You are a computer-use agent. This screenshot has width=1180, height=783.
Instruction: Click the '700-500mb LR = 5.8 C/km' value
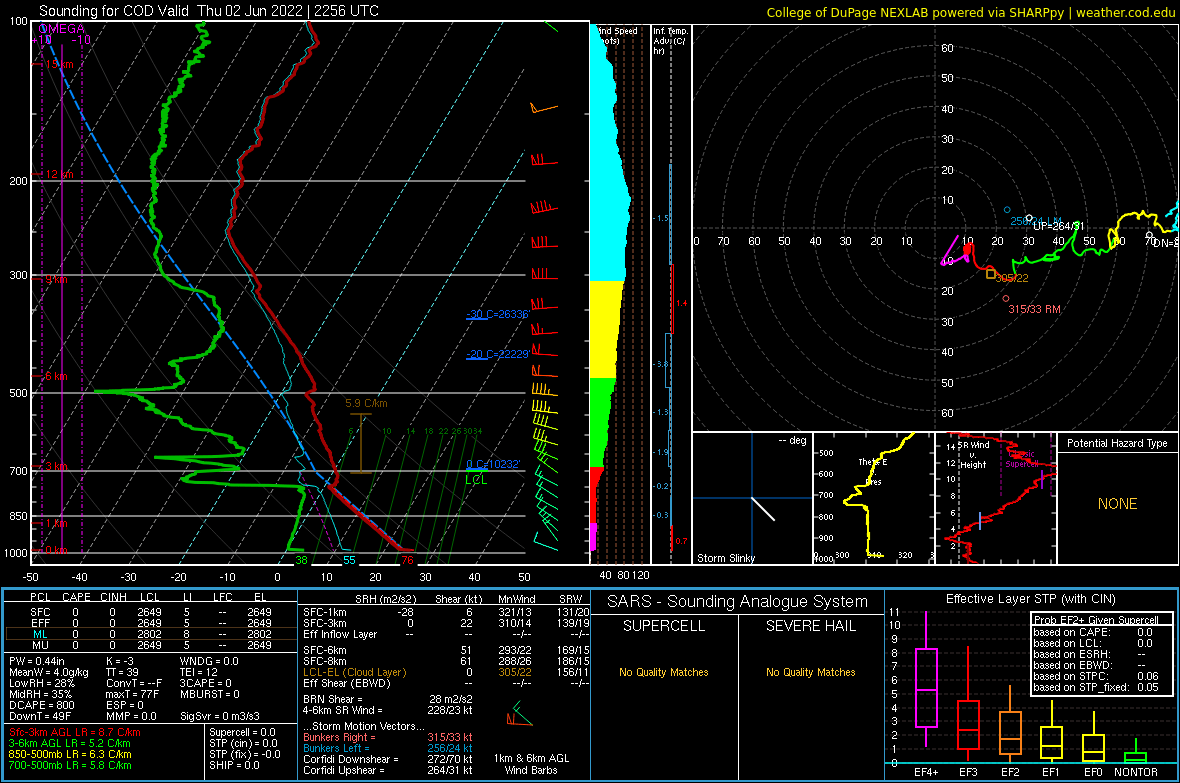coord(69,765)
